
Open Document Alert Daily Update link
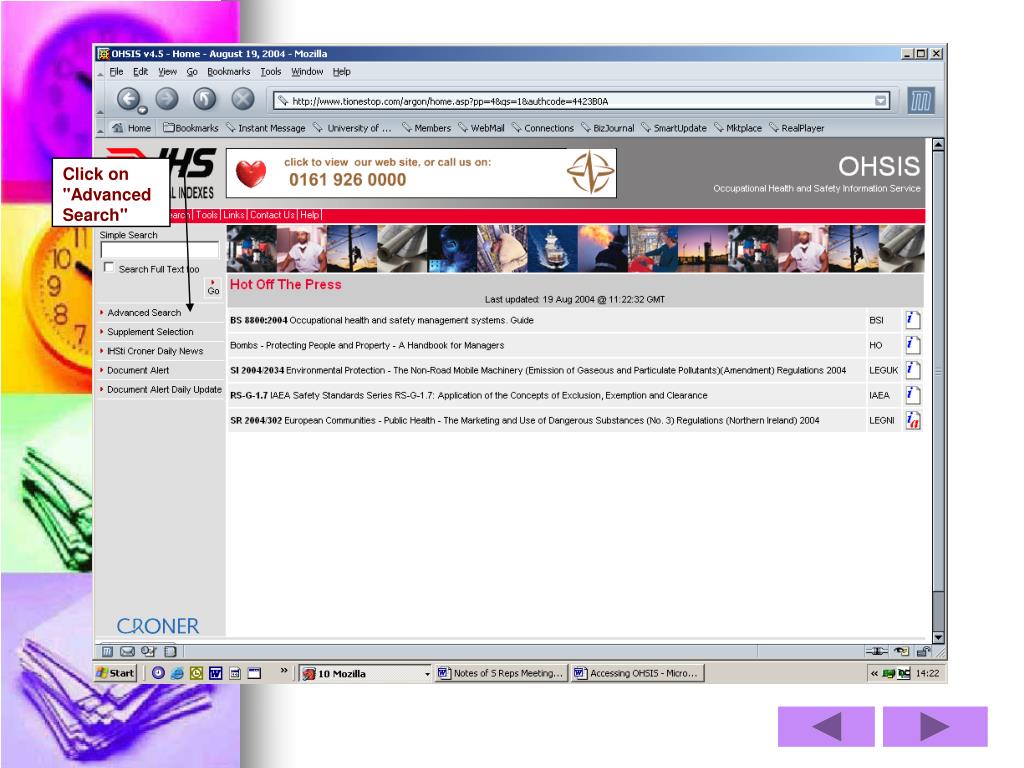tap(164, 389)
